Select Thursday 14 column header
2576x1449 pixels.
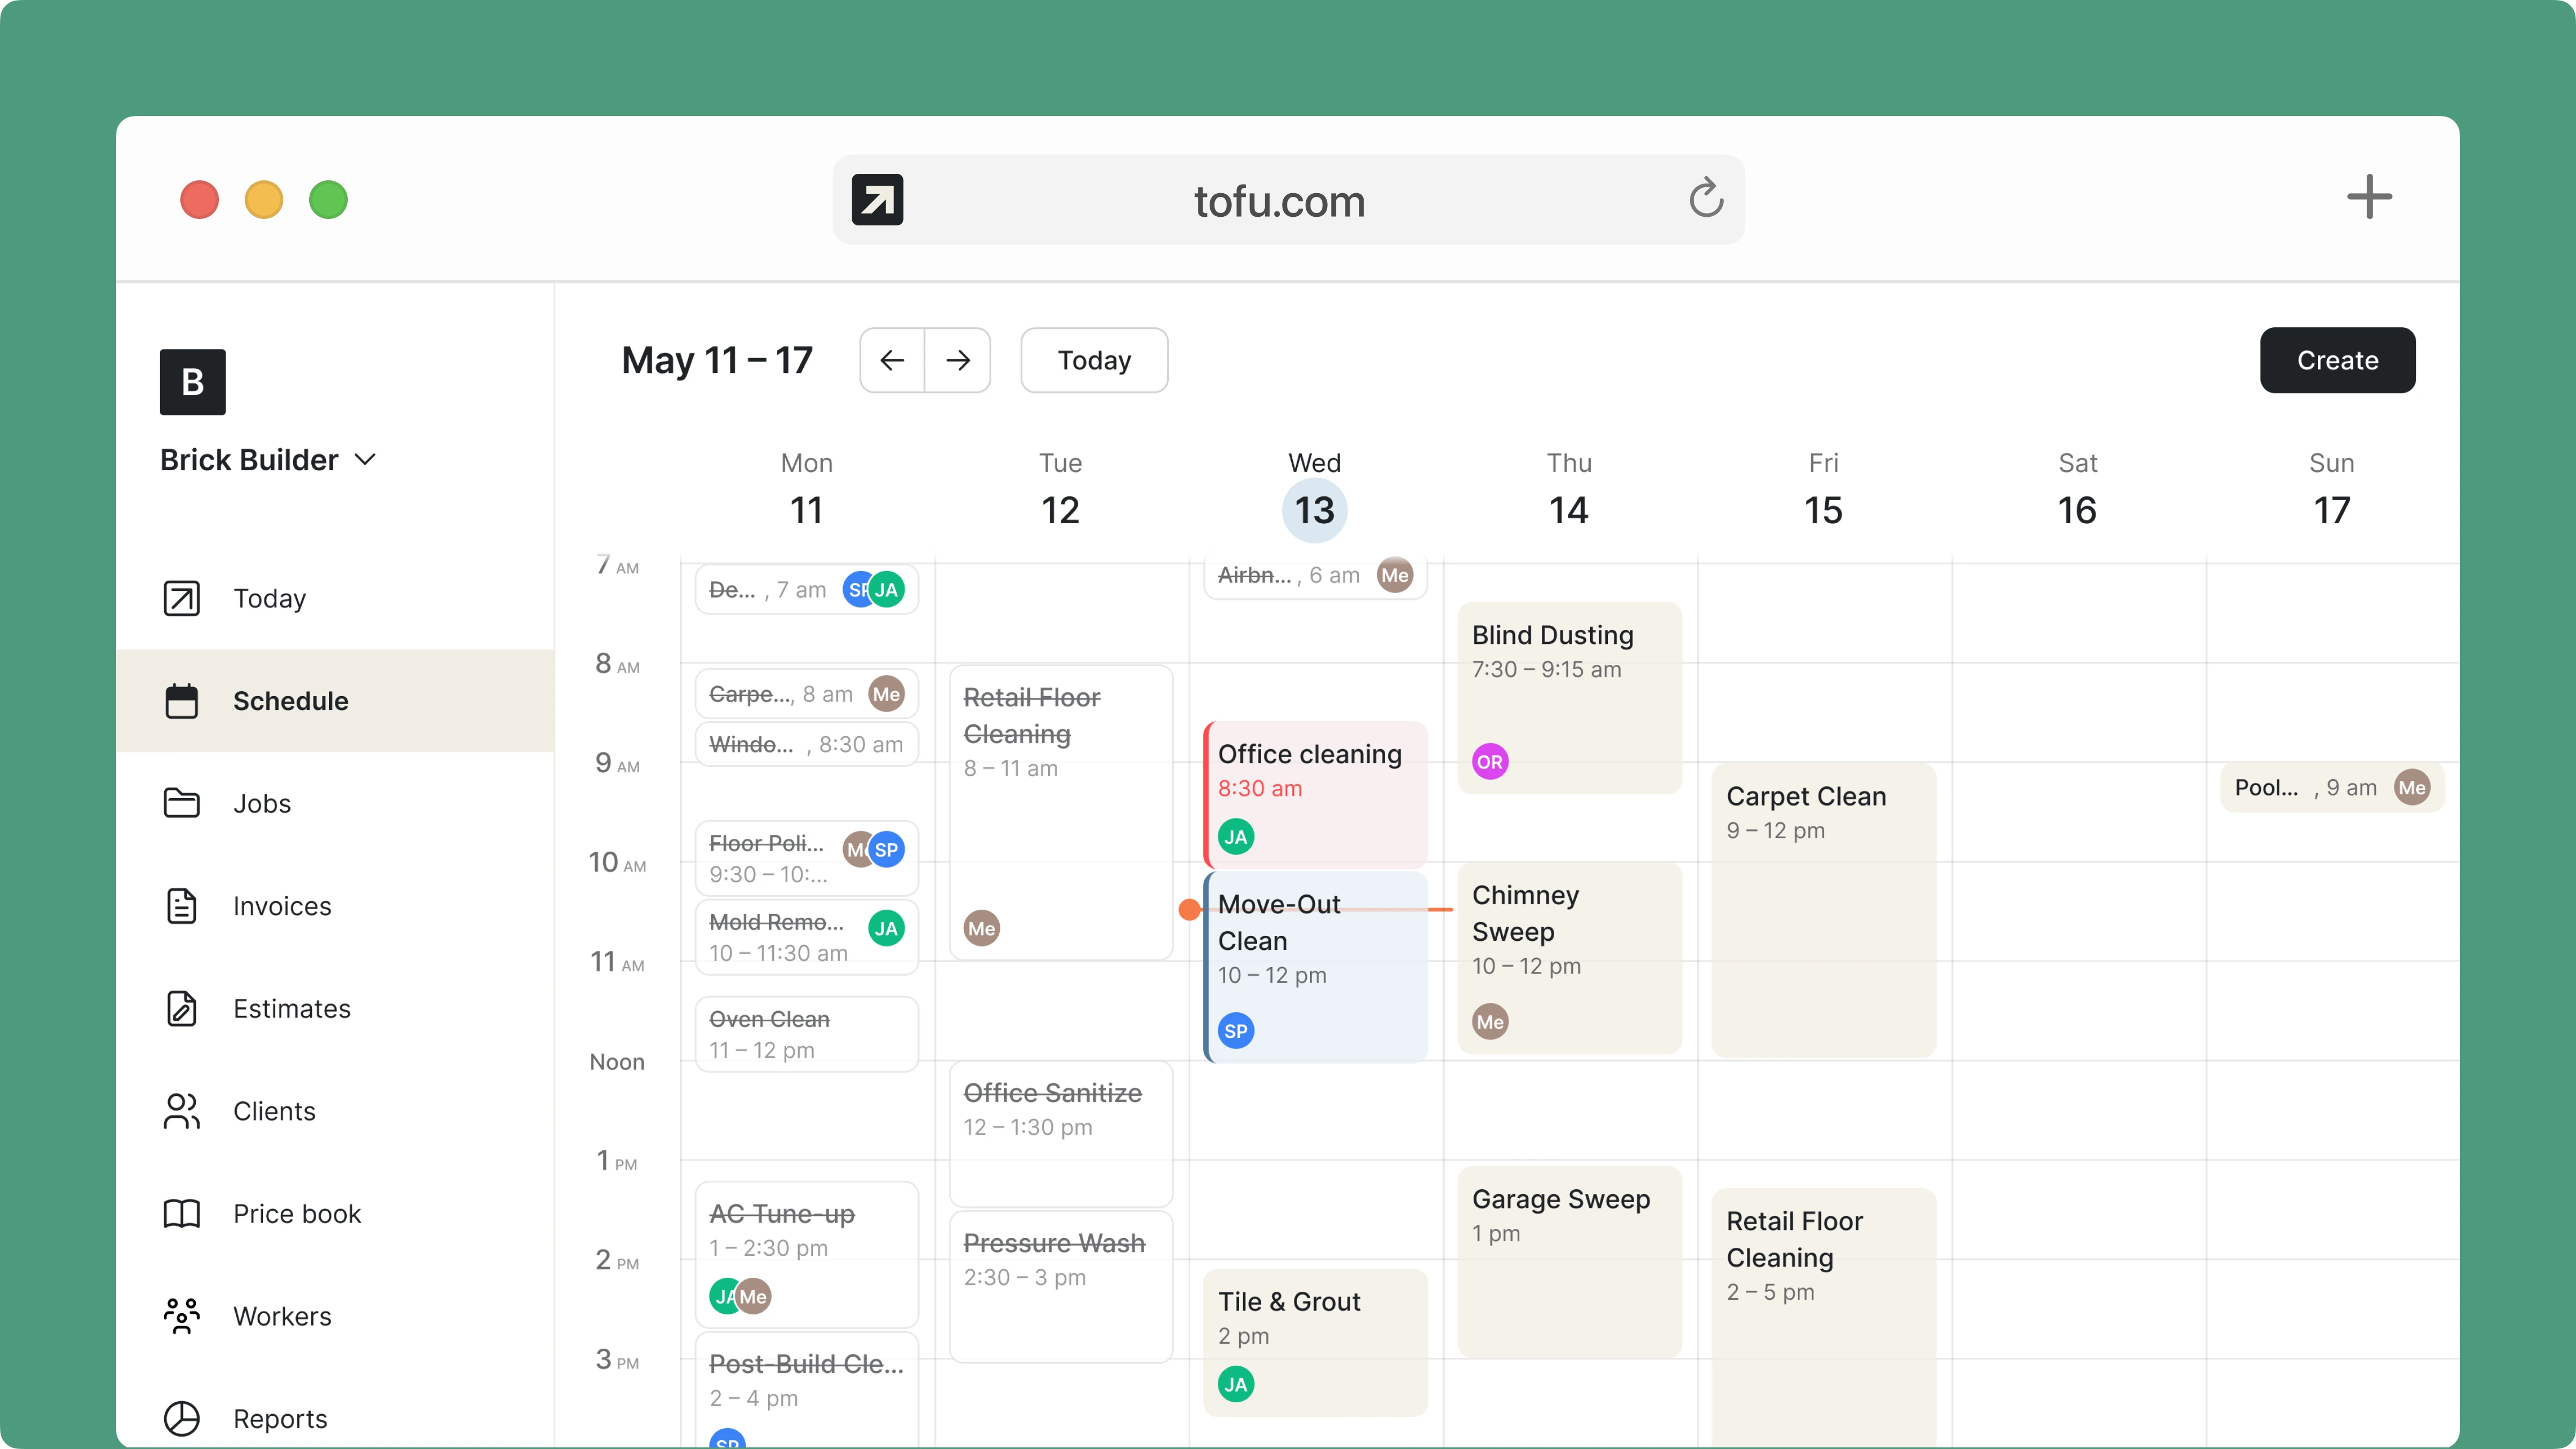(1569, 490)
